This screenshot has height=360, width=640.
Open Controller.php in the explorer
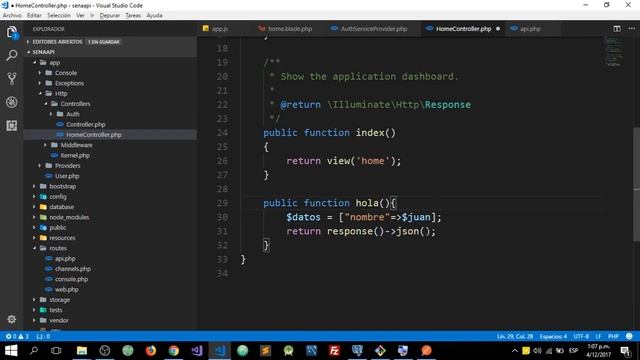click(85, 124)
